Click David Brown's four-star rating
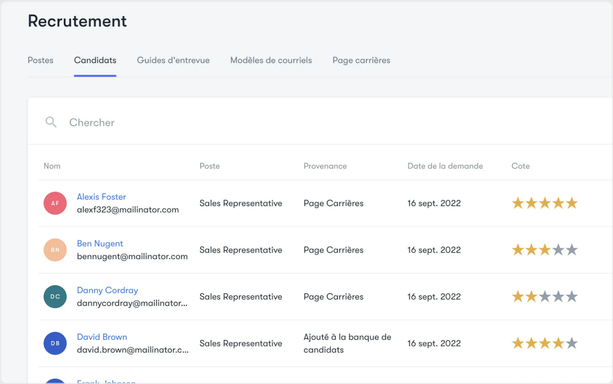 coord(545,343)
